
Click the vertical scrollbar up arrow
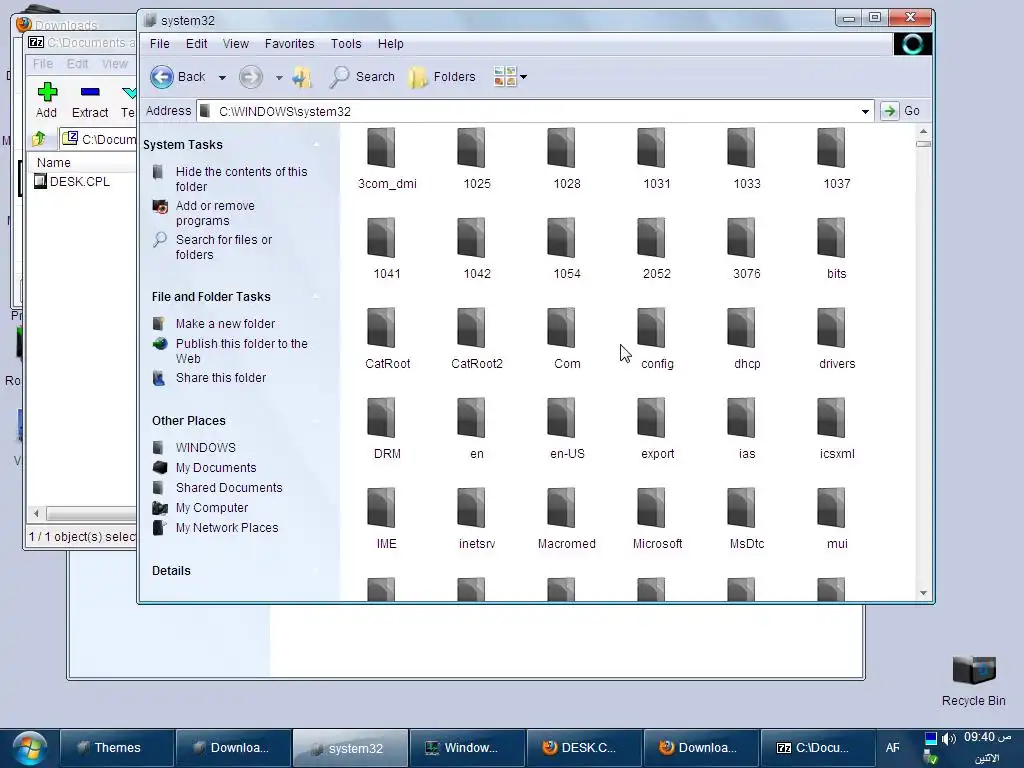click(923, 131)
